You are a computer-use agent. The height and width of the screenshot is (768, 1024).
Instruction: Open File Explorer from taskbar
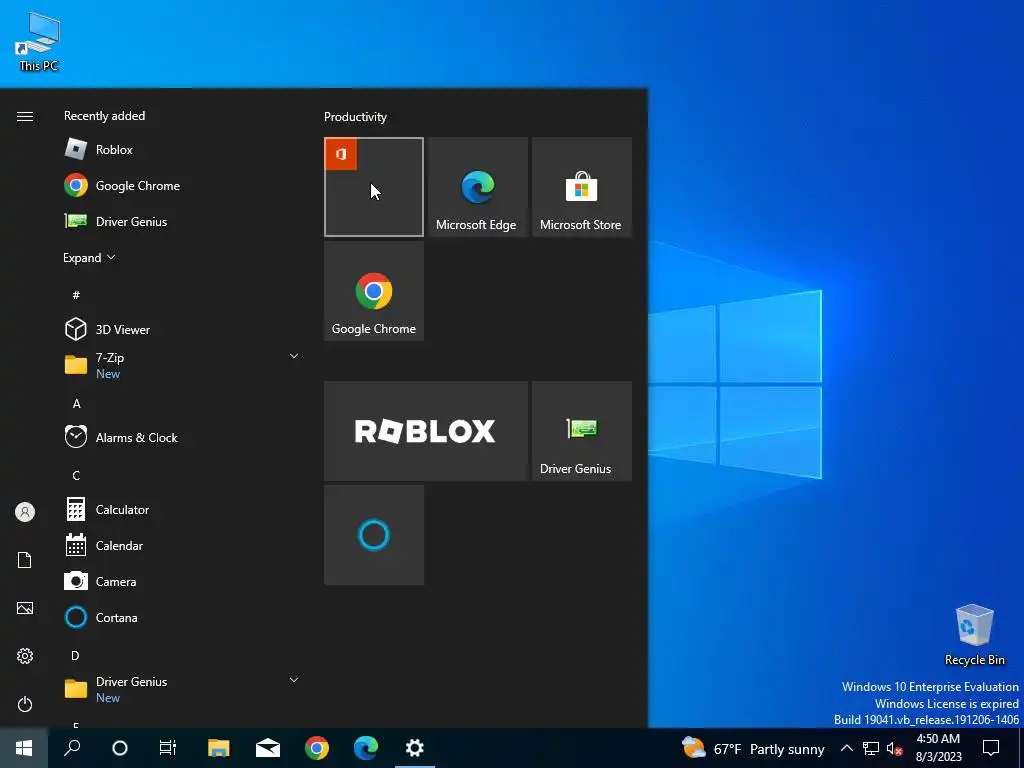point(219,748)
